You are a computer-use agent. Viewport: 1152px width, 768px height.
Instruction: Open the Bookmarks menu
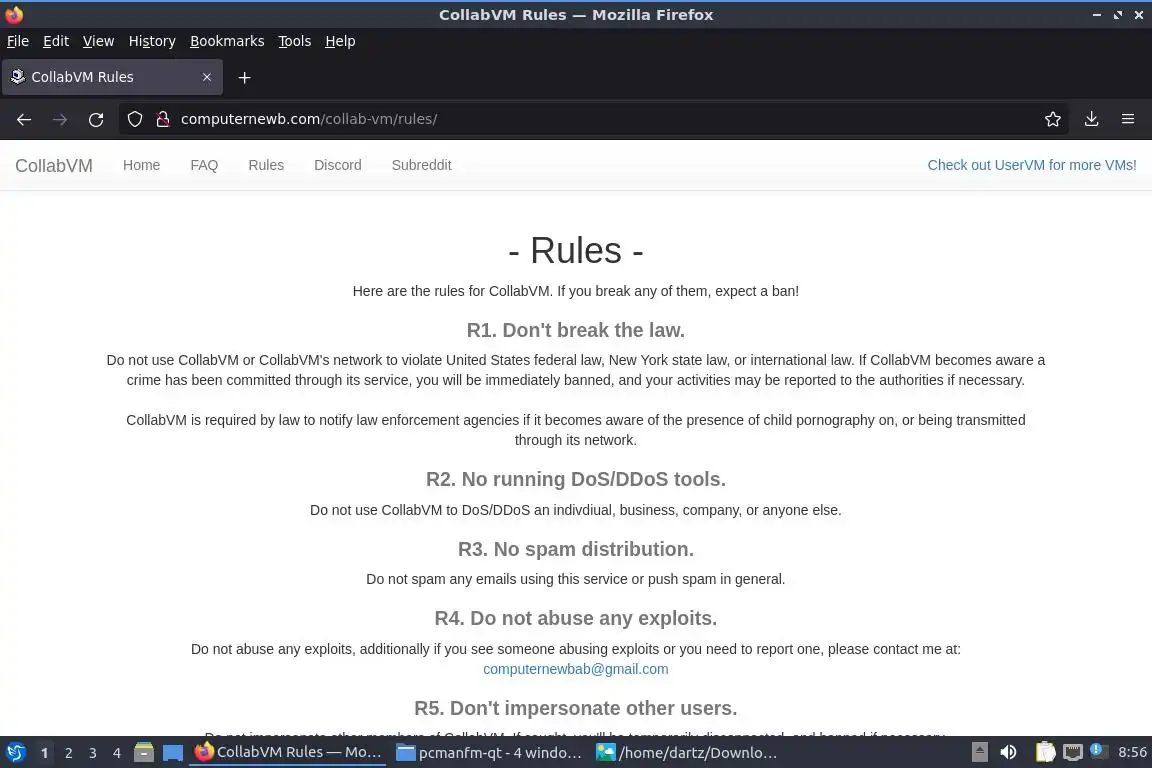click(x=227, y=41)
